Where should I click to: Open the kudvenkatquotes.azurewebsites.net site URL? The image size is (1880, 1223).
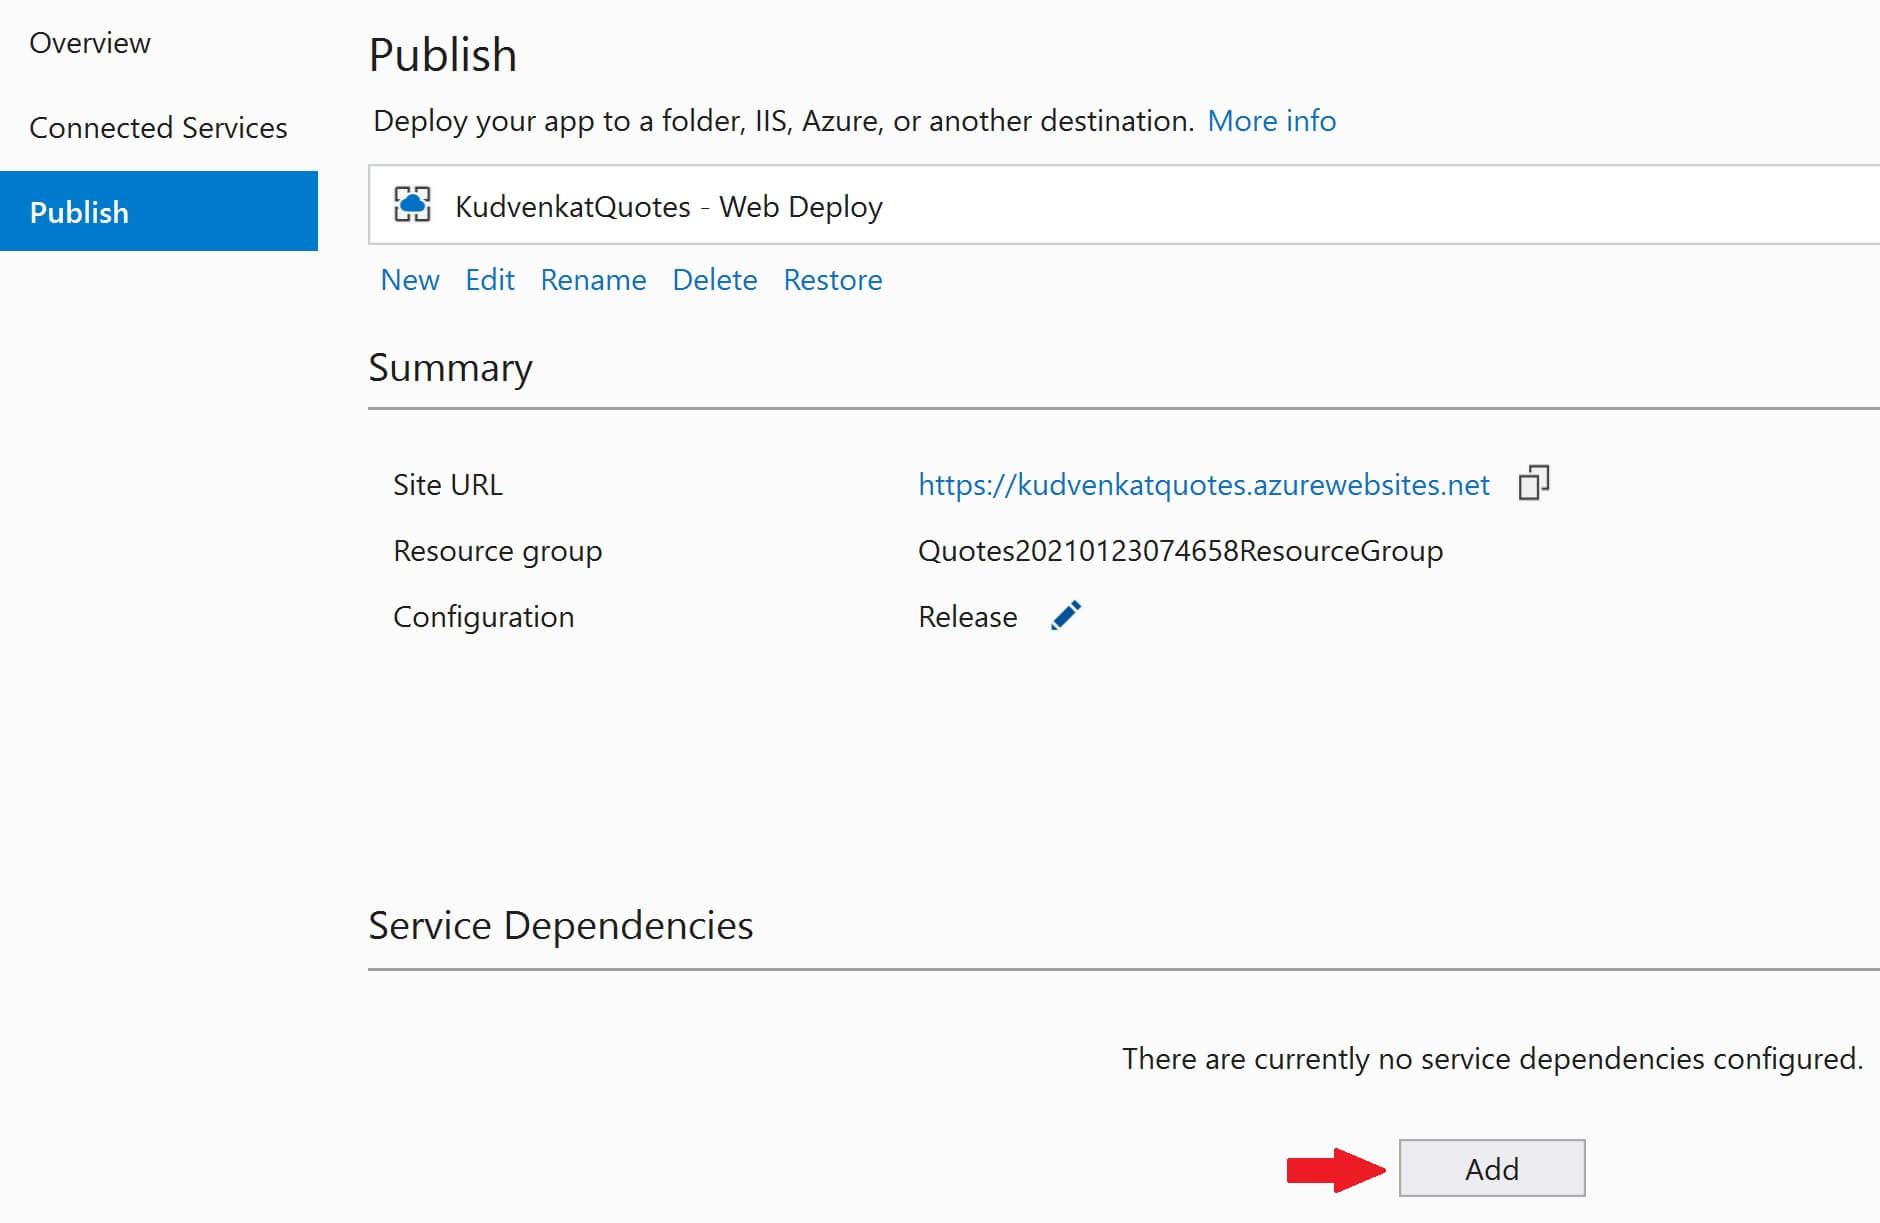(x=1204, y=485)
